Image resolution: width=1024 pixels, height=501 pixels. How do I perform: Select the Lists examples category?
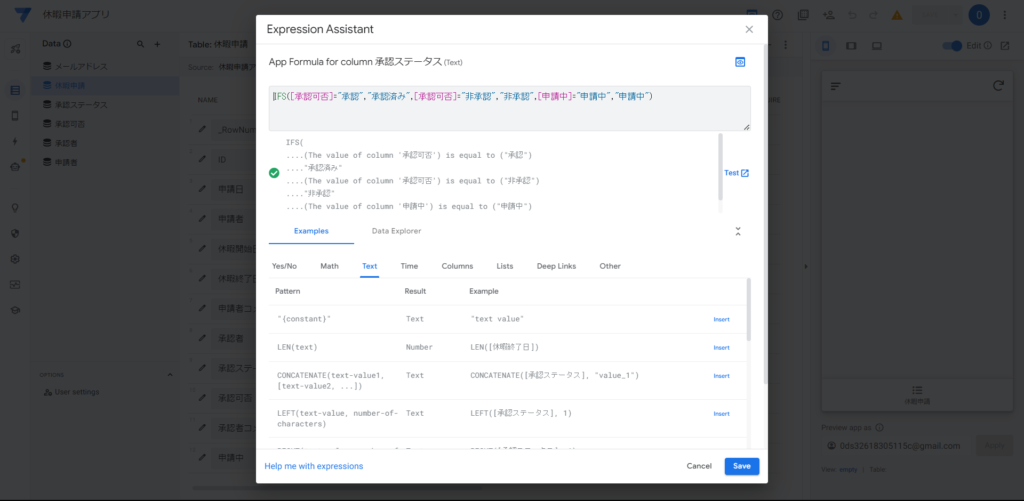click(x=505, y=266)
